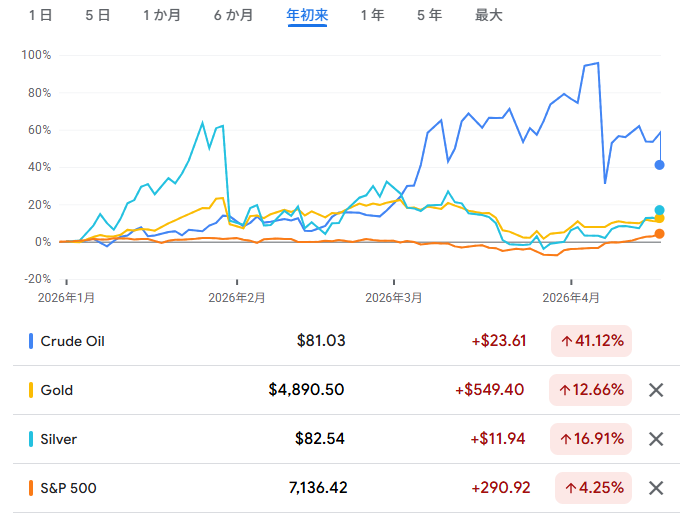The height and width of the screenshot is (520, 695).
Task: Open the Crude Oil row
Action: 72,341
